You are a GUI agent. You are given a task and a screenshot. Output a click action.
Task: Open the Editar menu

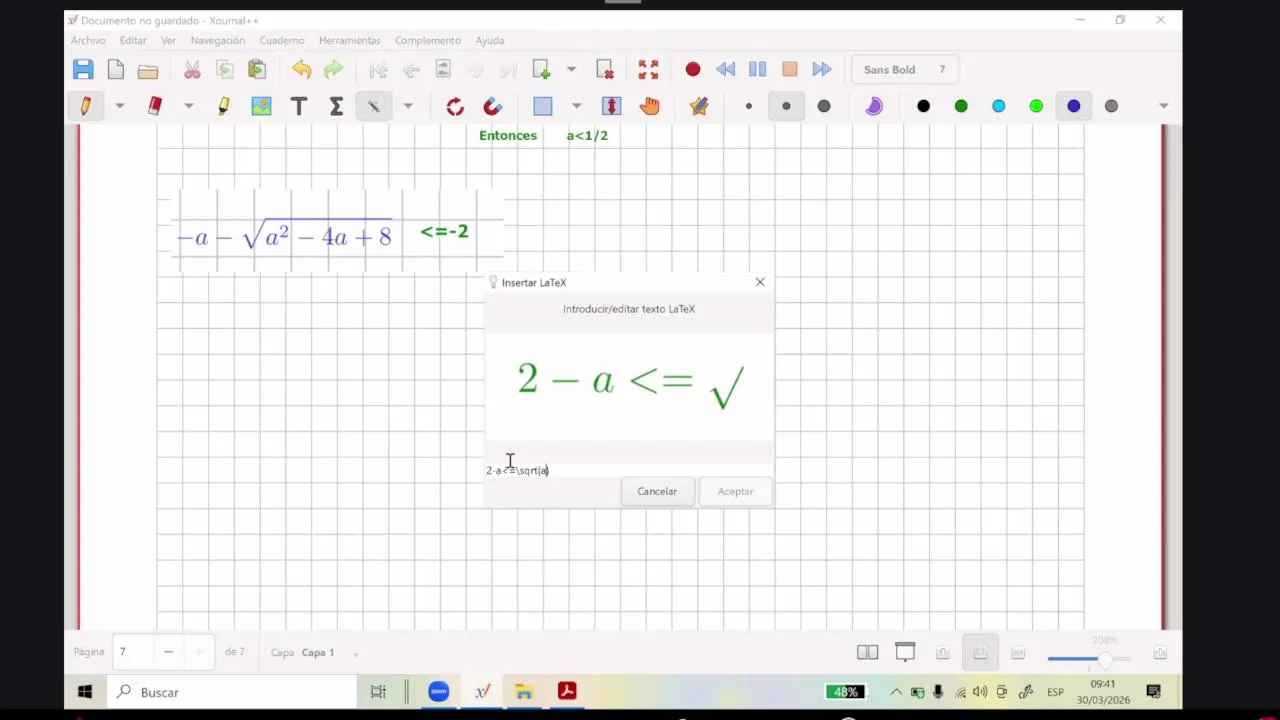[x=133, y=40]
